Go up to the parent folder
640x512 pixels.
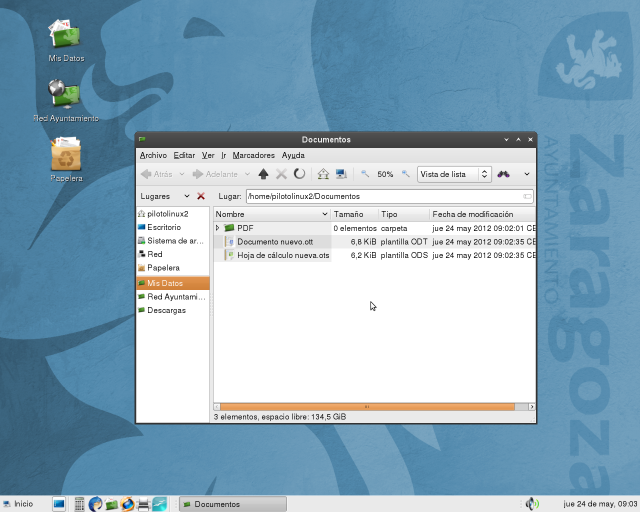[x=263, y=174]
